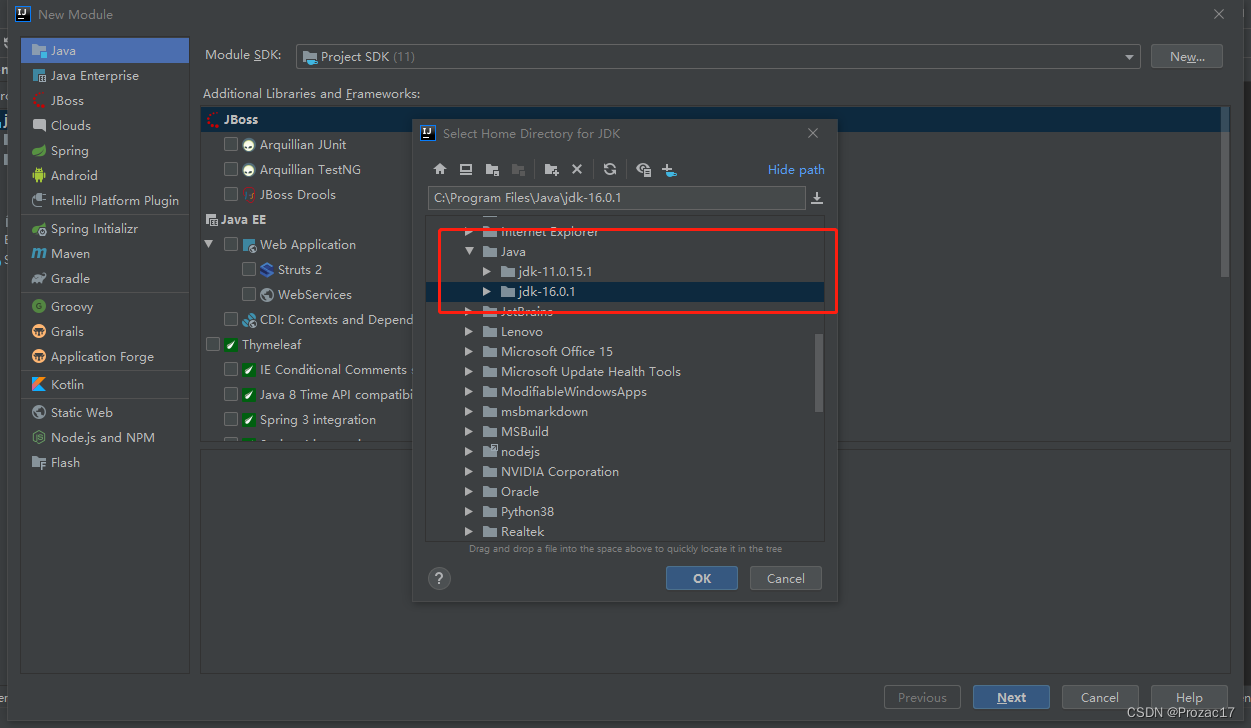The width and height of the screenshot is (1251, 728).
Task: Tick Spring 3 integration checkbox
Action: pos(231,419)
